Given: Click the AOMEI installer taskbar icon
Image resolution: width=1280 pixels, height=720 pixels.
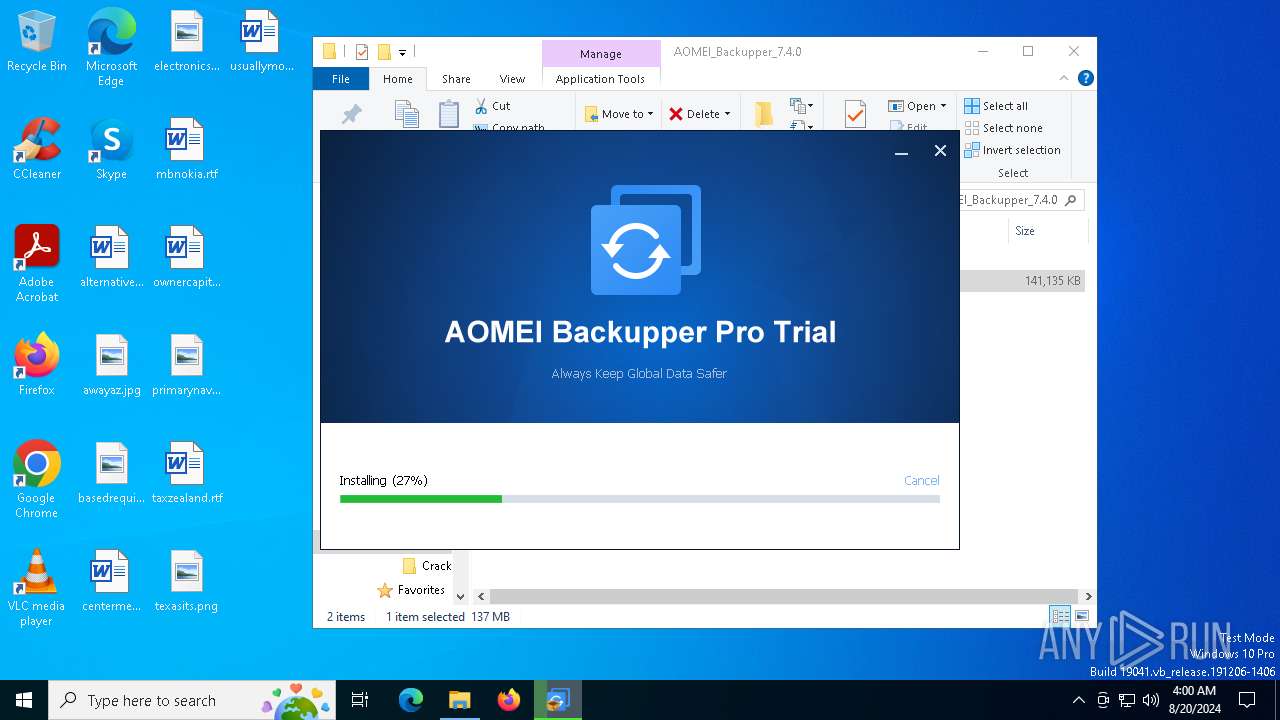Looking at the screenshot, I should point(557,700).
